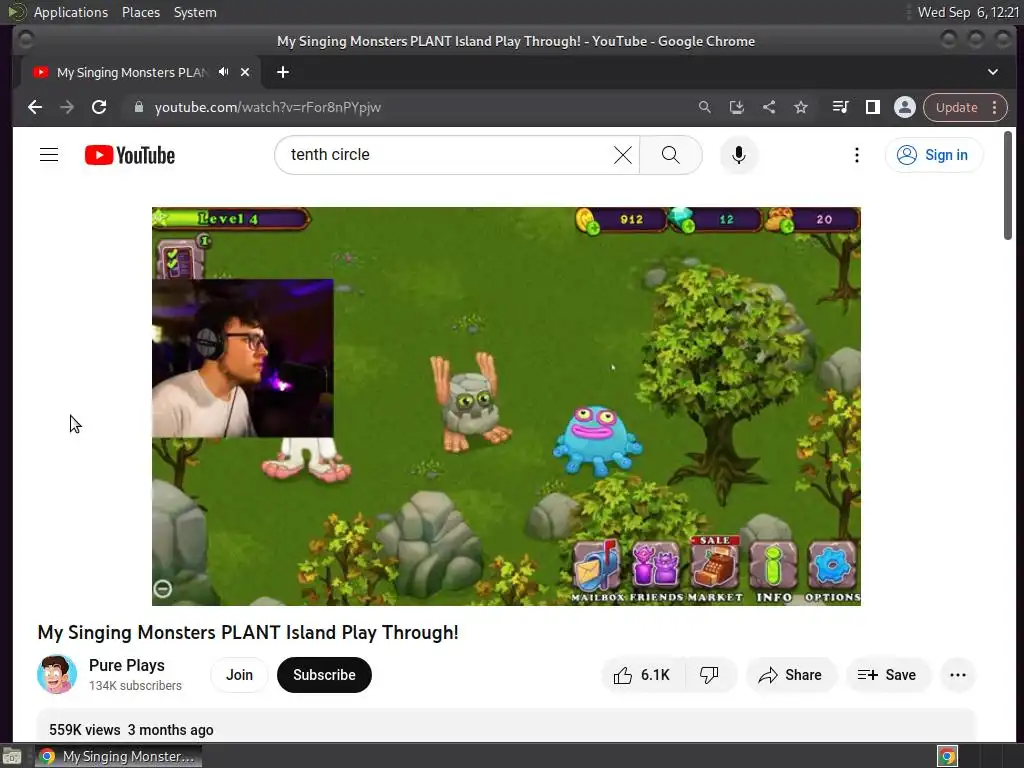
Task: Expand the description at 559K views
Action: click(506, 726)
